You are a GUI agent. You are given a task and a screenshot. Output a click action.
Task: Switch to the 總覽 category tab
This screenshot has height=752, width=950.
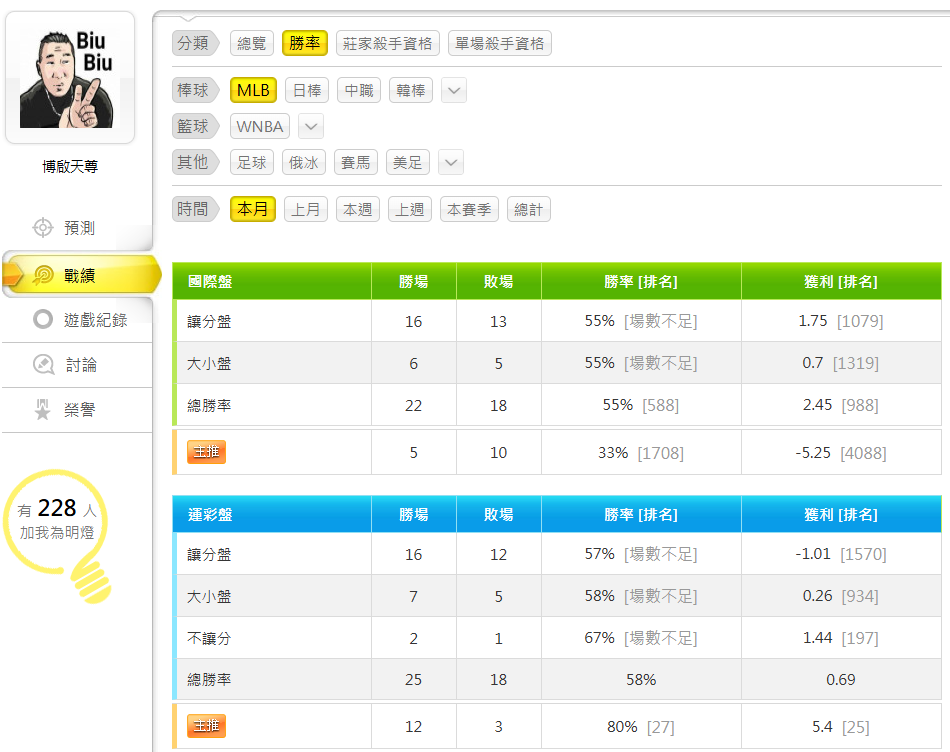pos(251,43)
